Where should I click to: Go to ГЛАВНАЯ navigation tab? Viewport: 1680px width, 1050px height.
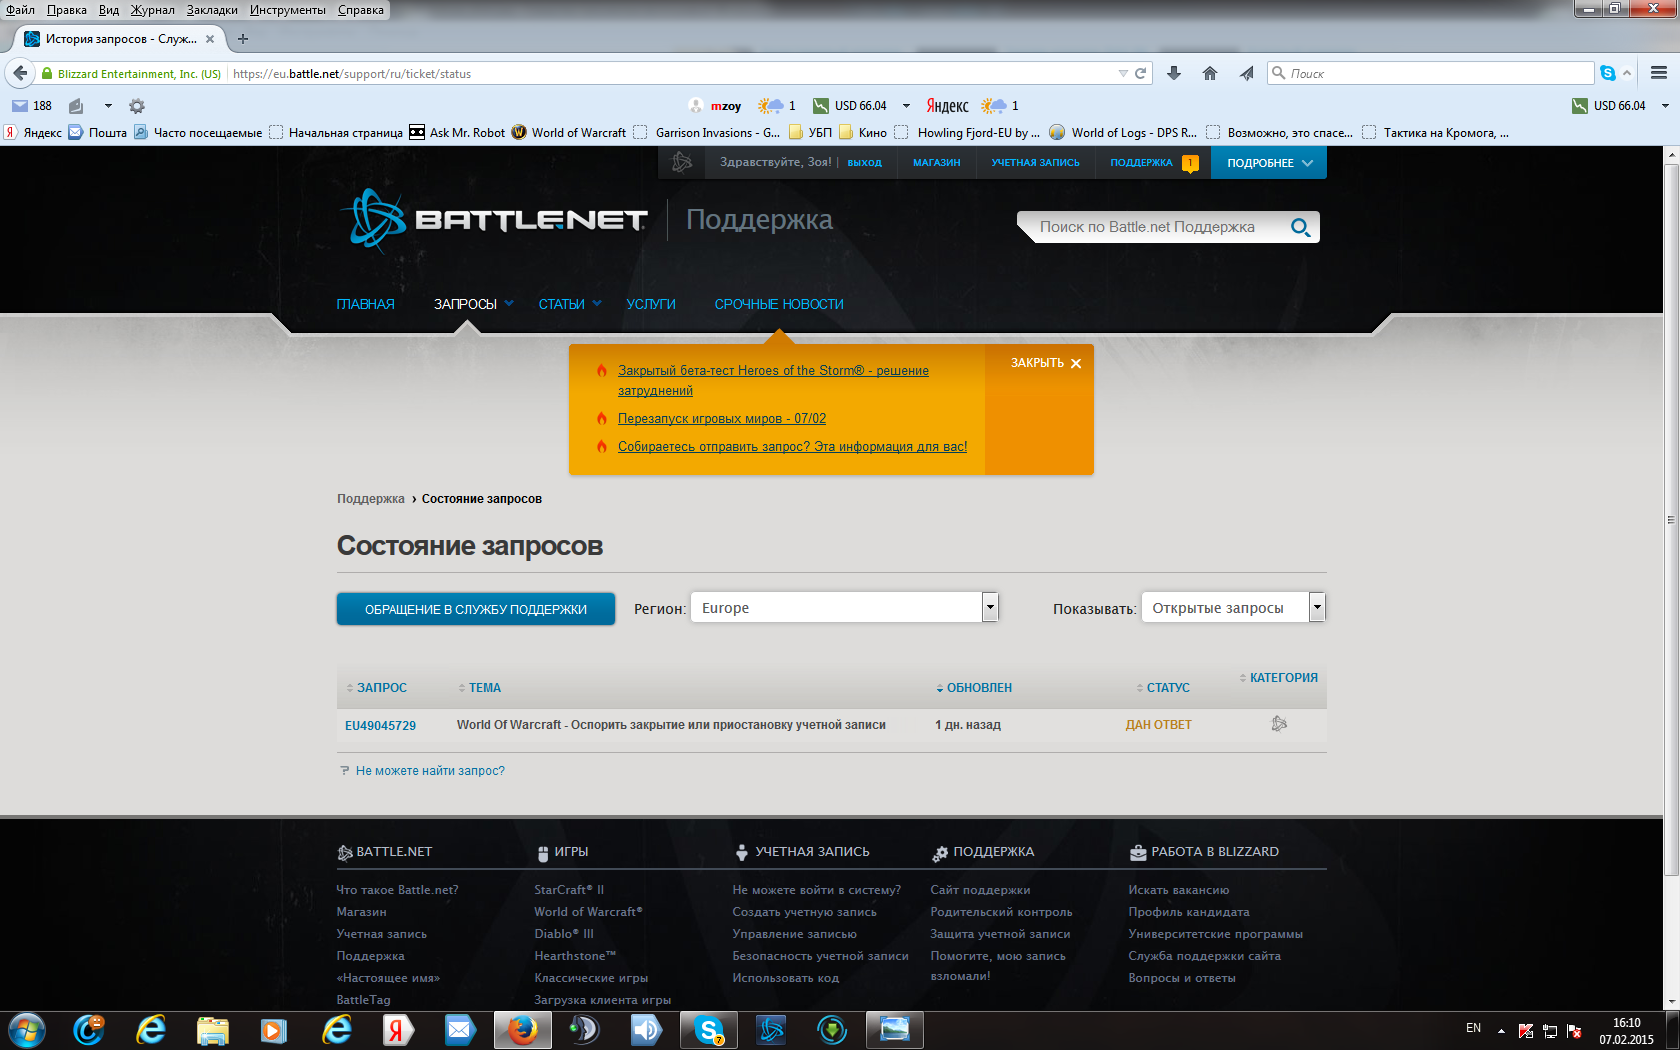click(366, 304)
